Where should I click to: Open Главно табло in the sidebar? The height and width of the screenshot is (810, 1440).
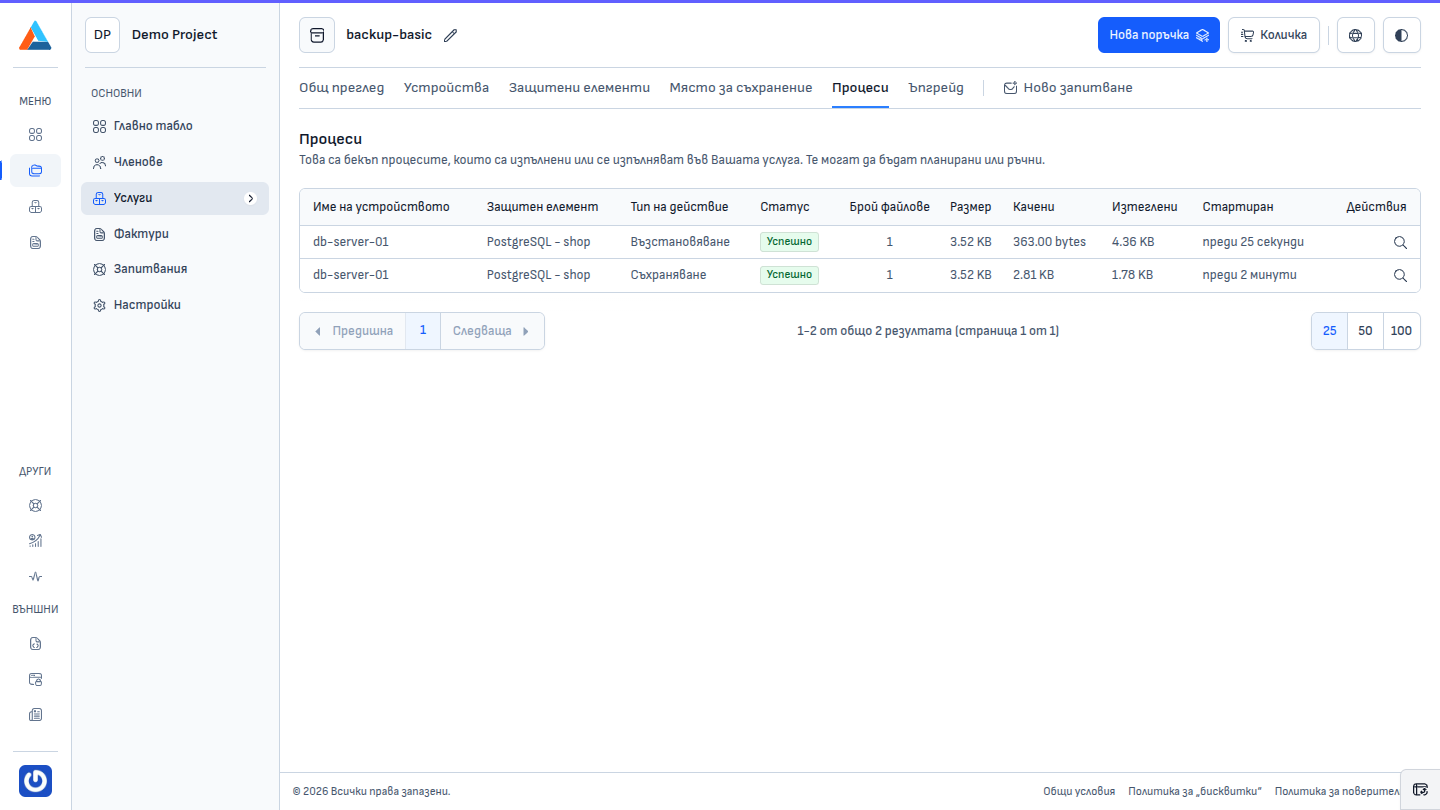(x=175, y=126)
